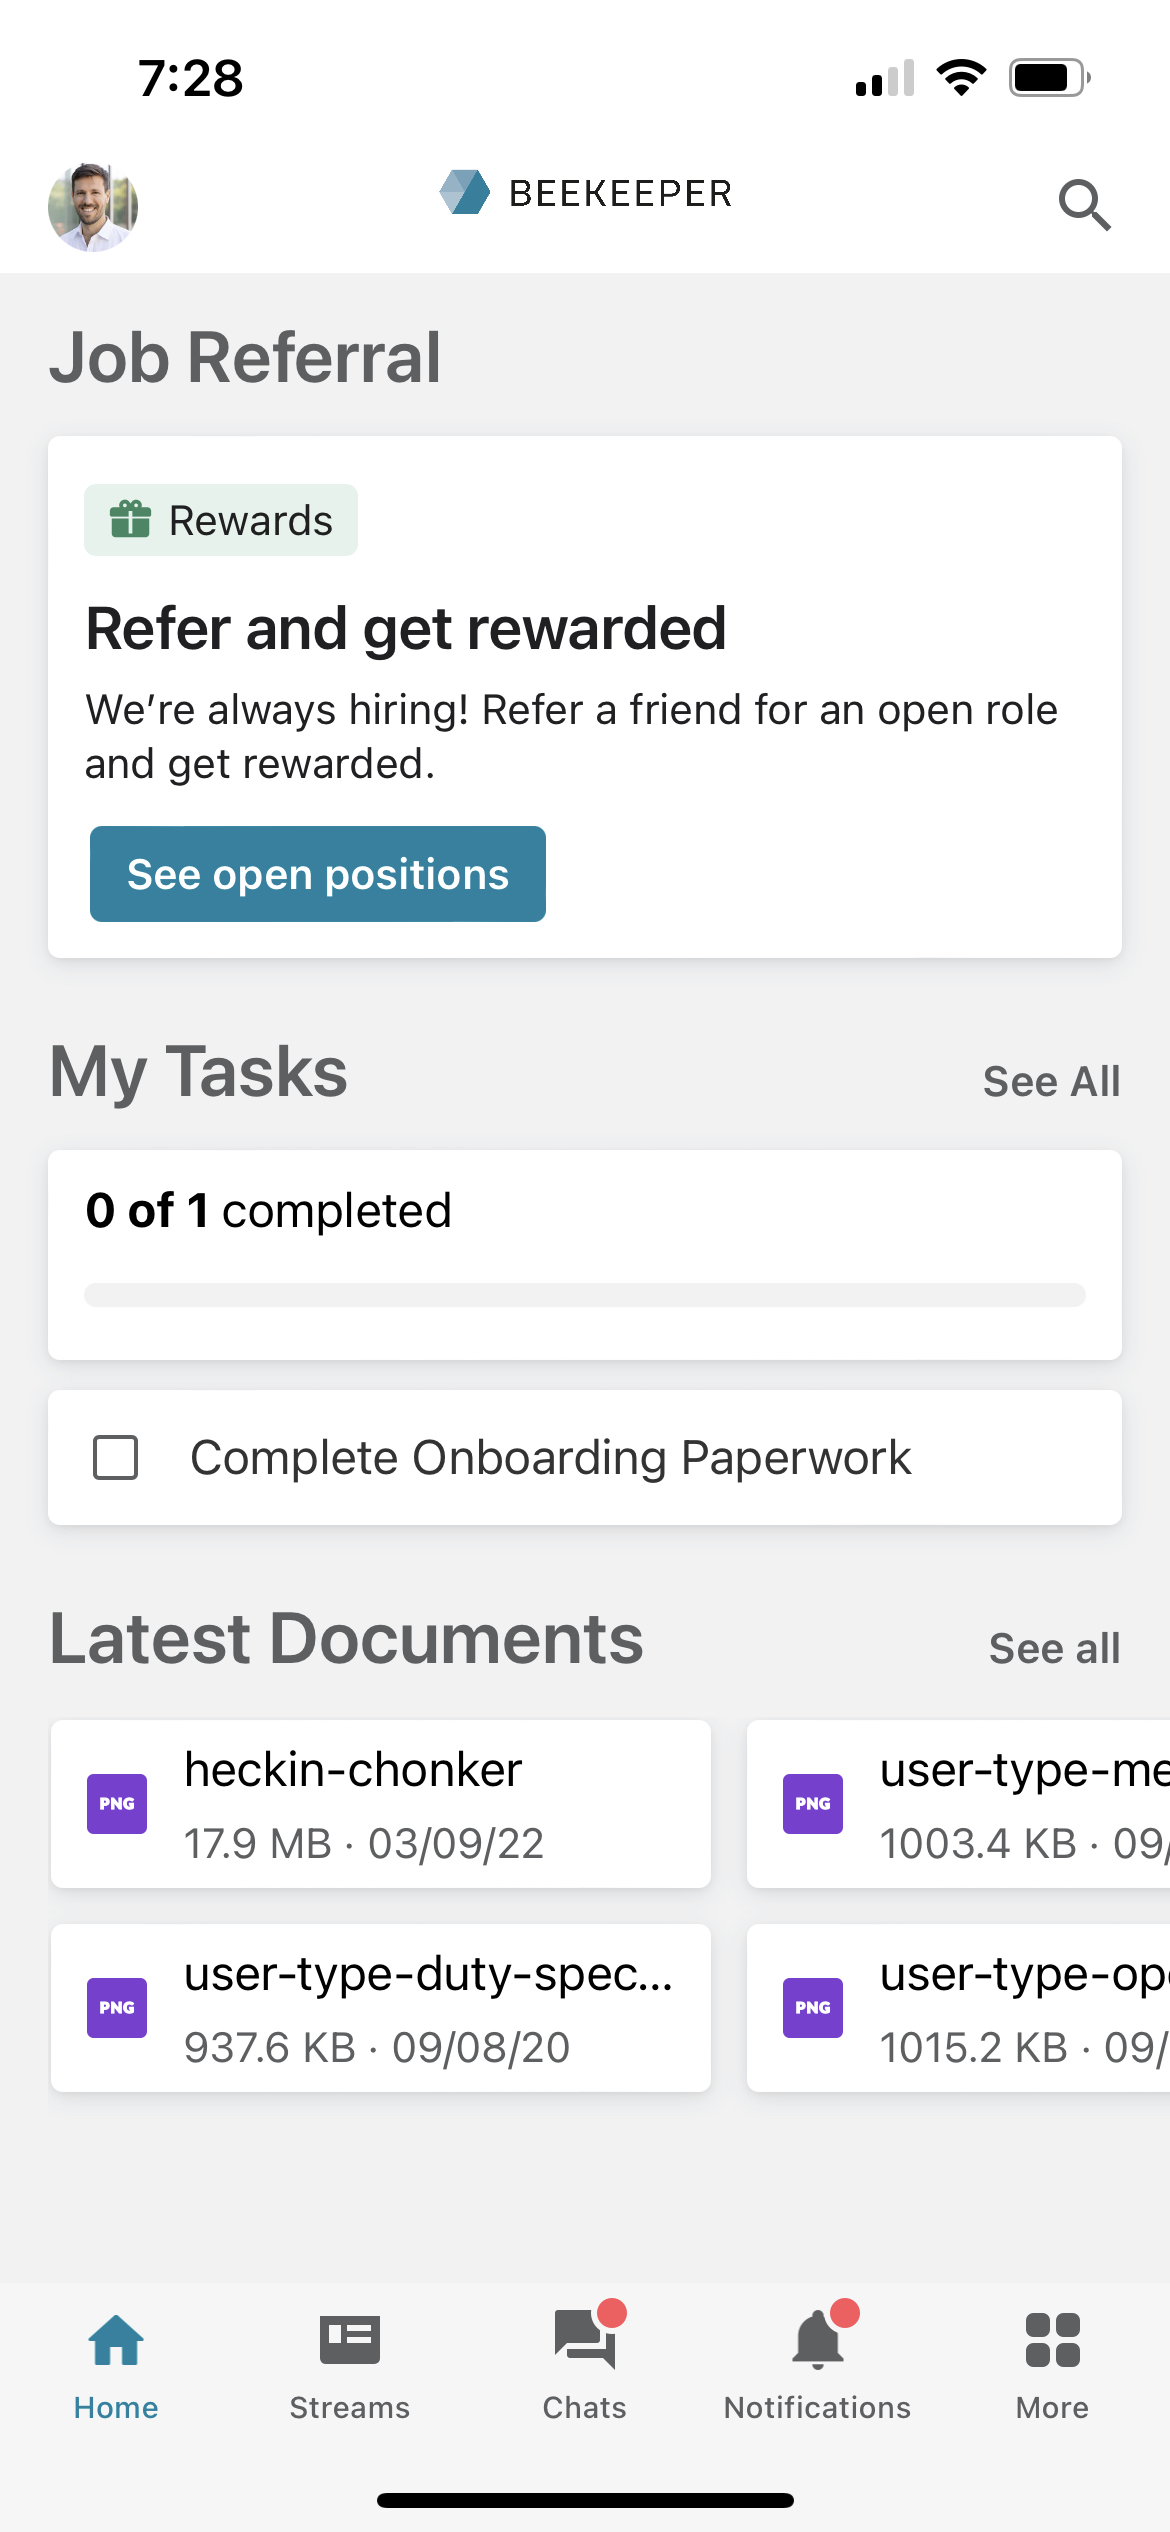
Task: Open the Complete Onboarding Paperwork task
Action: pos(550,1458)
